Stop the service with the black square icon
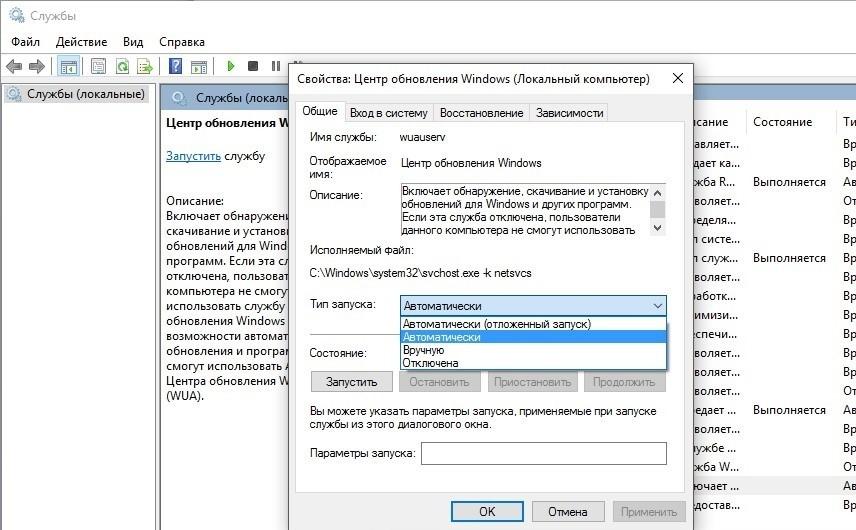 click(x=253, y=66)
